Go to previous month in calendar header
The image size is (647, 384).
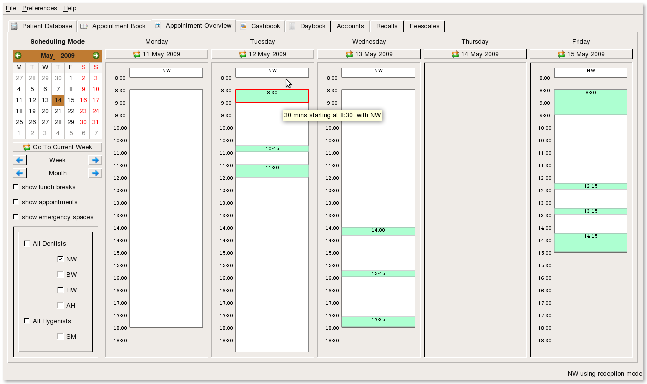click(18, 55)
